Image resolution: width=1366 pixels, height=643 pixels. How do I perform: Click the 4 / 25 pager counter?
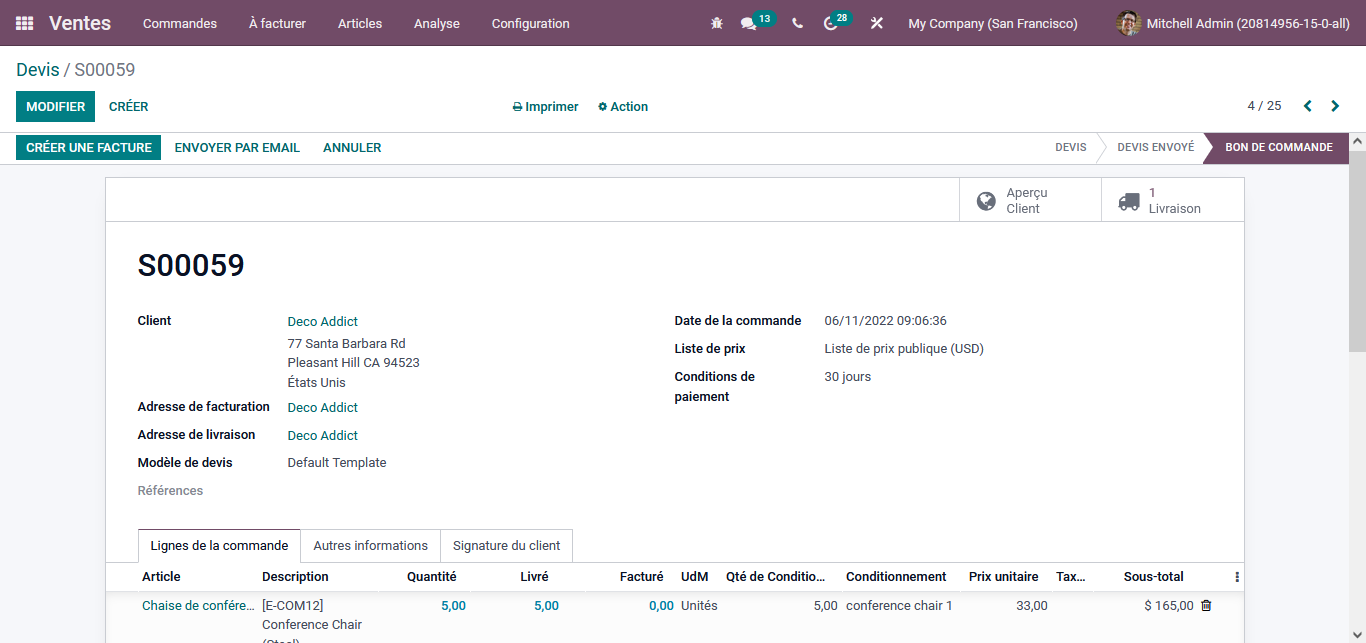point(1264,106)
